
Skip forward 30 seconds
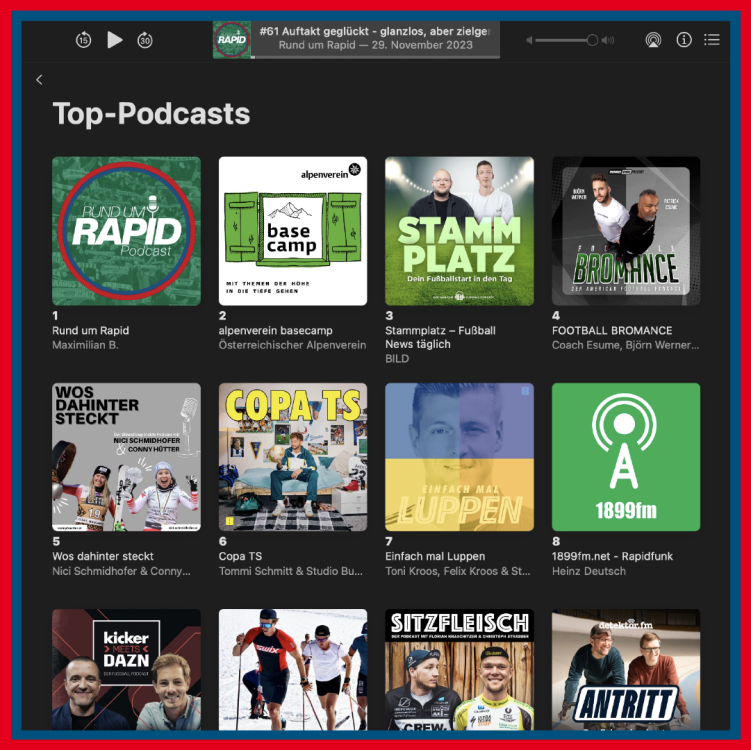[x=145, y=40]
